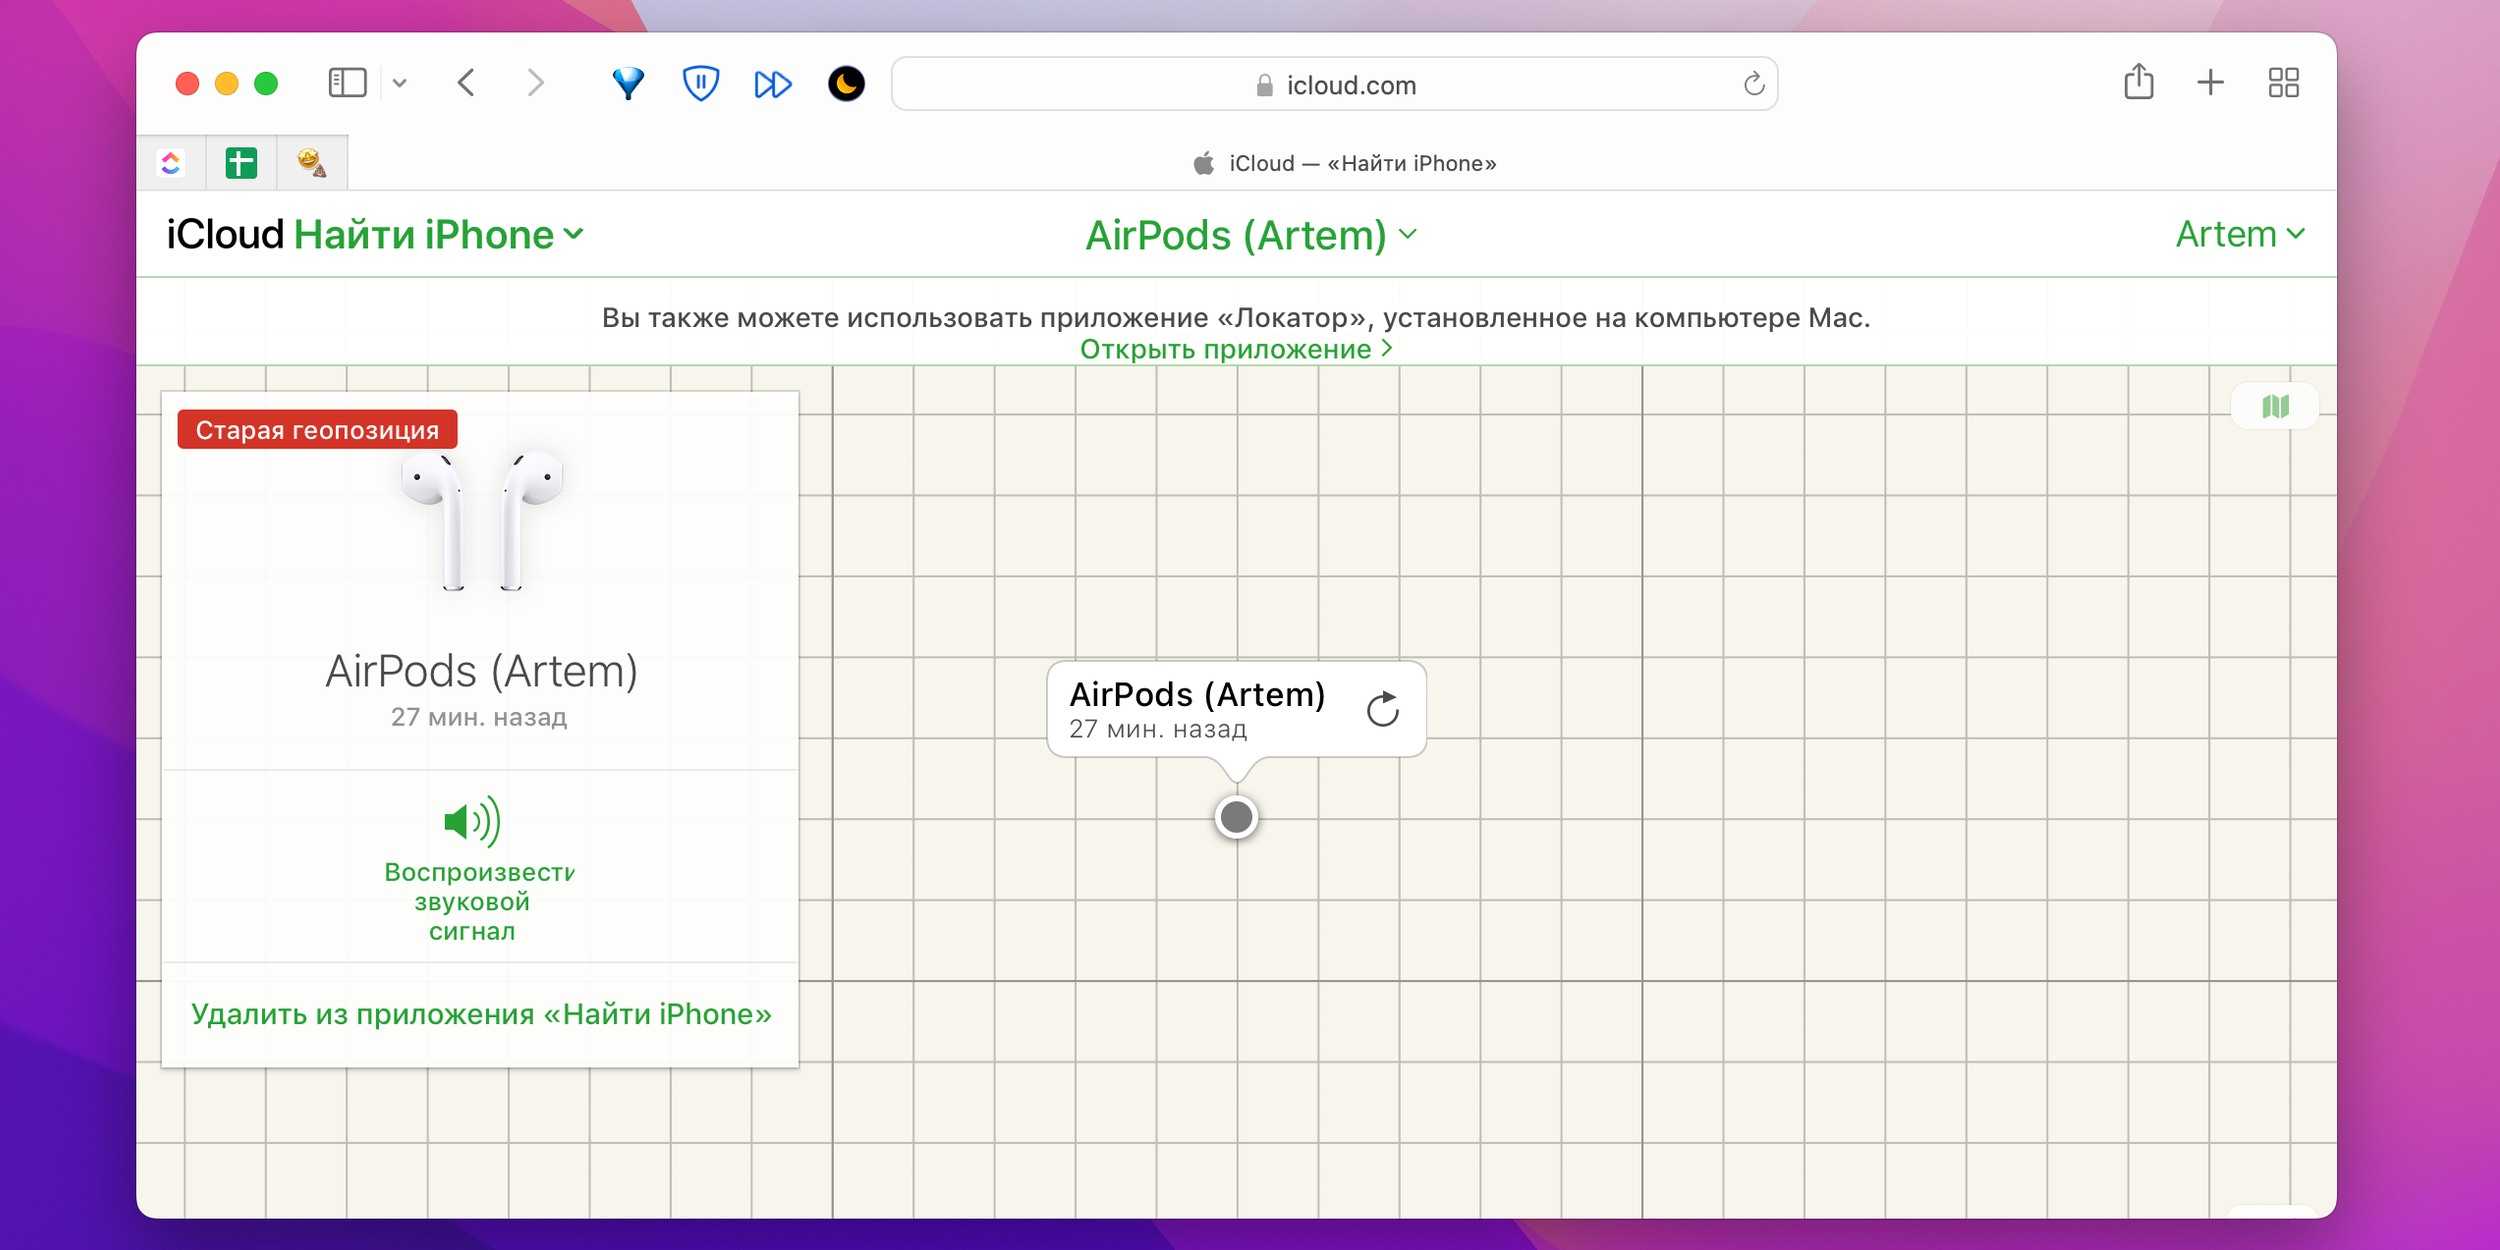Expand the AirPods (Artem) device list

1252,236
